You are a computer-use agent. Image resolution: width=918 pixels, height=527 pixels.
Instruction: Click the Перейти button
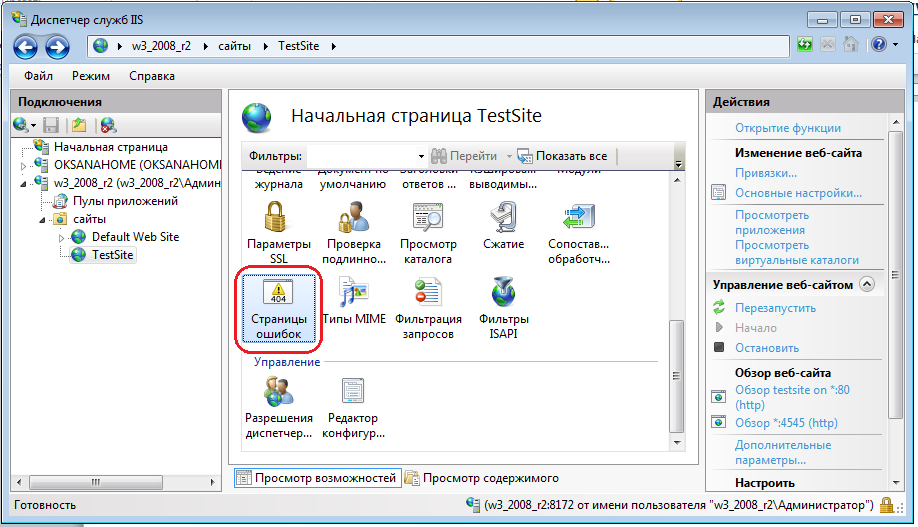tap(465, 156)
